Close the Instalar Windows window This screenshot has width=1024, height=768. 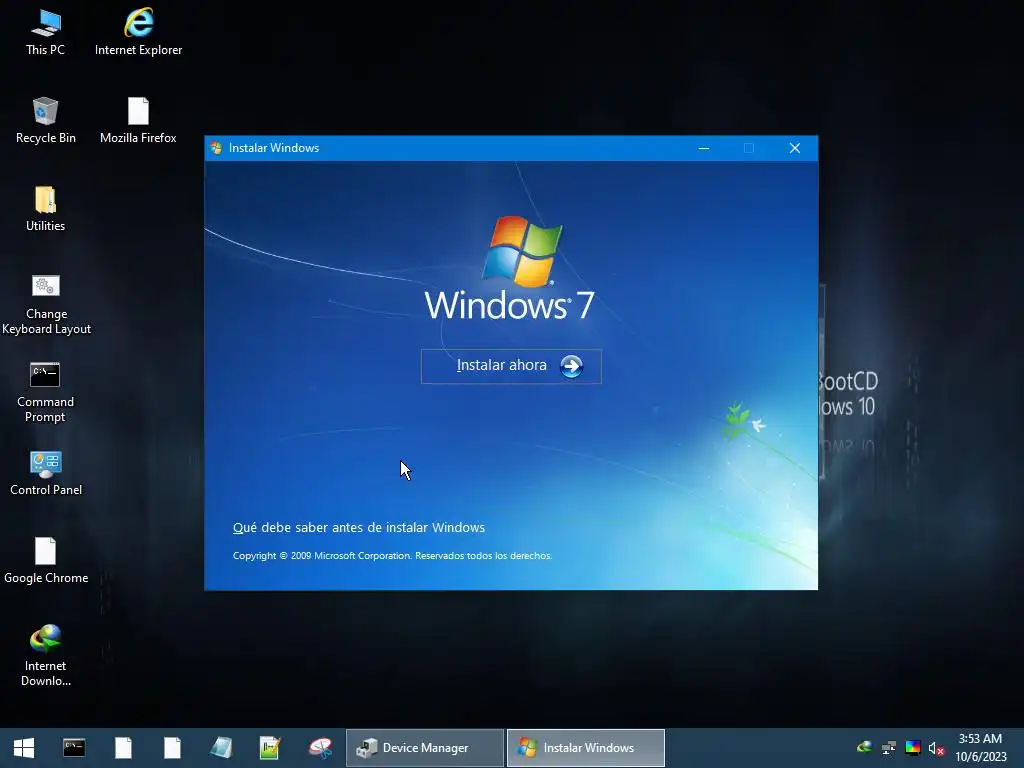pos(795,148)
